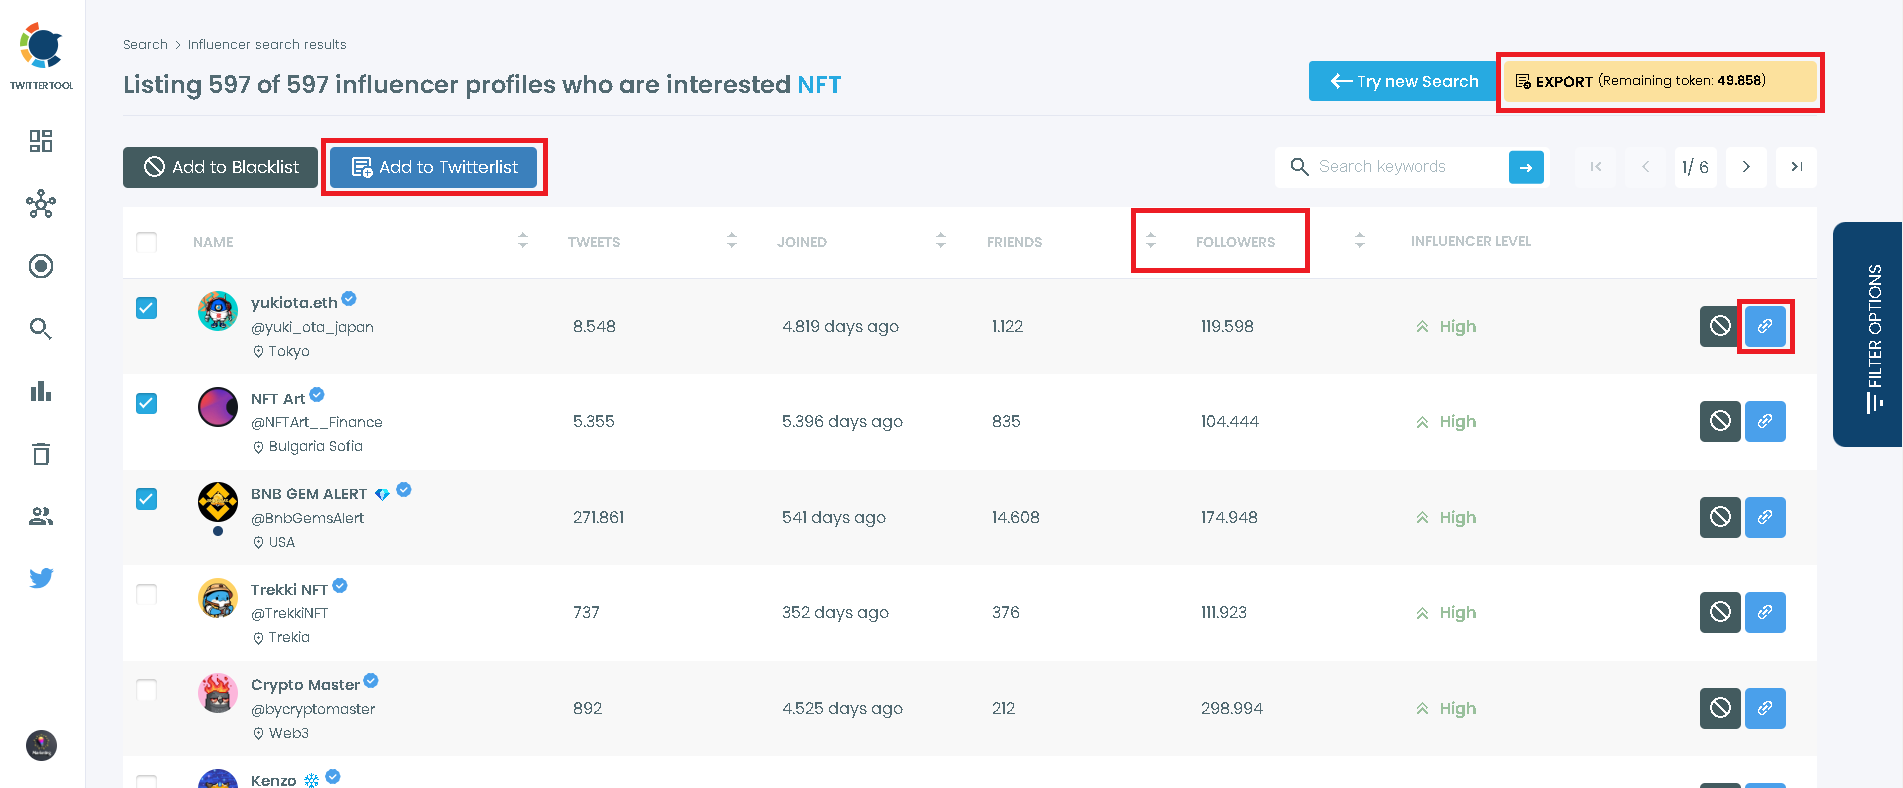Click the EXPORT button

(1660, 81)
